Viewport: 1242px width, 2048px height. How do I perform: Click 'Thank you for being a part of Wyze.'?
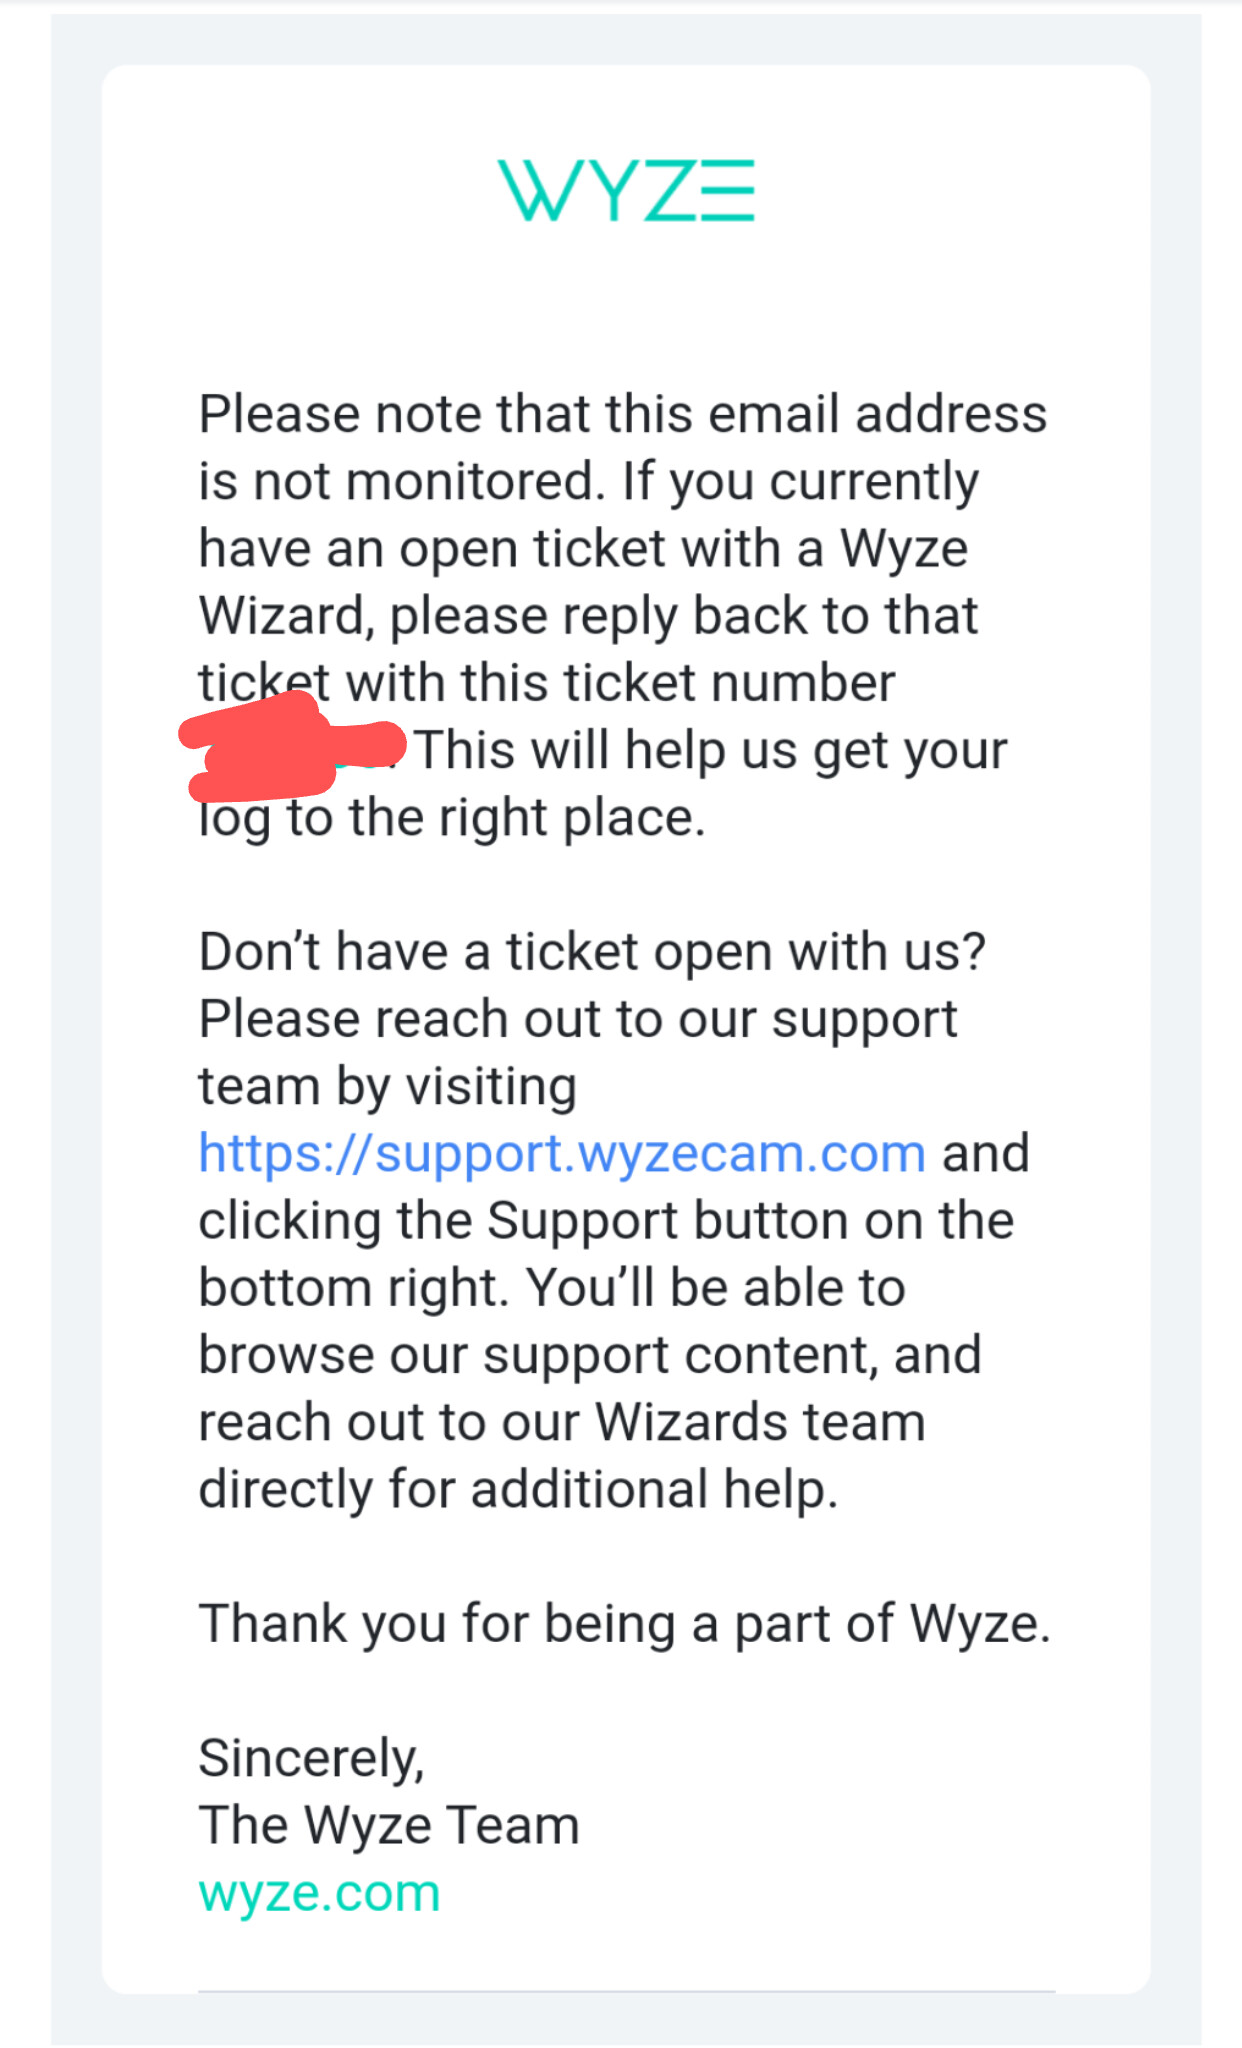pyautogui.click(x=624, y=1624)
